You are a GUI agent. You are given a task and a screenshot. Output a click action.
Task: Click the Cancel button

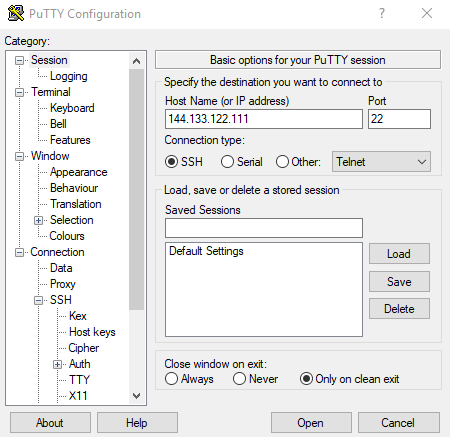pyautogui.click(x=399, y=423)
